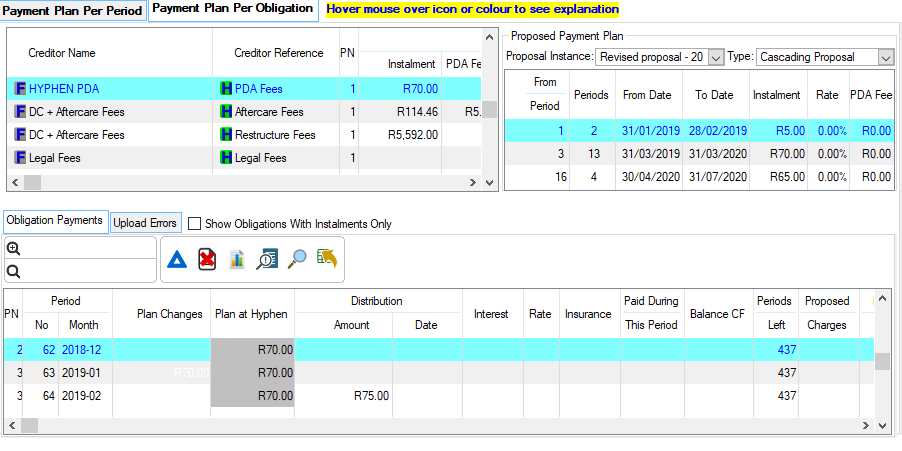Click the spreadsheet undo arrow icon
Viewport: 902px width, 451px height.
[326, 260]
